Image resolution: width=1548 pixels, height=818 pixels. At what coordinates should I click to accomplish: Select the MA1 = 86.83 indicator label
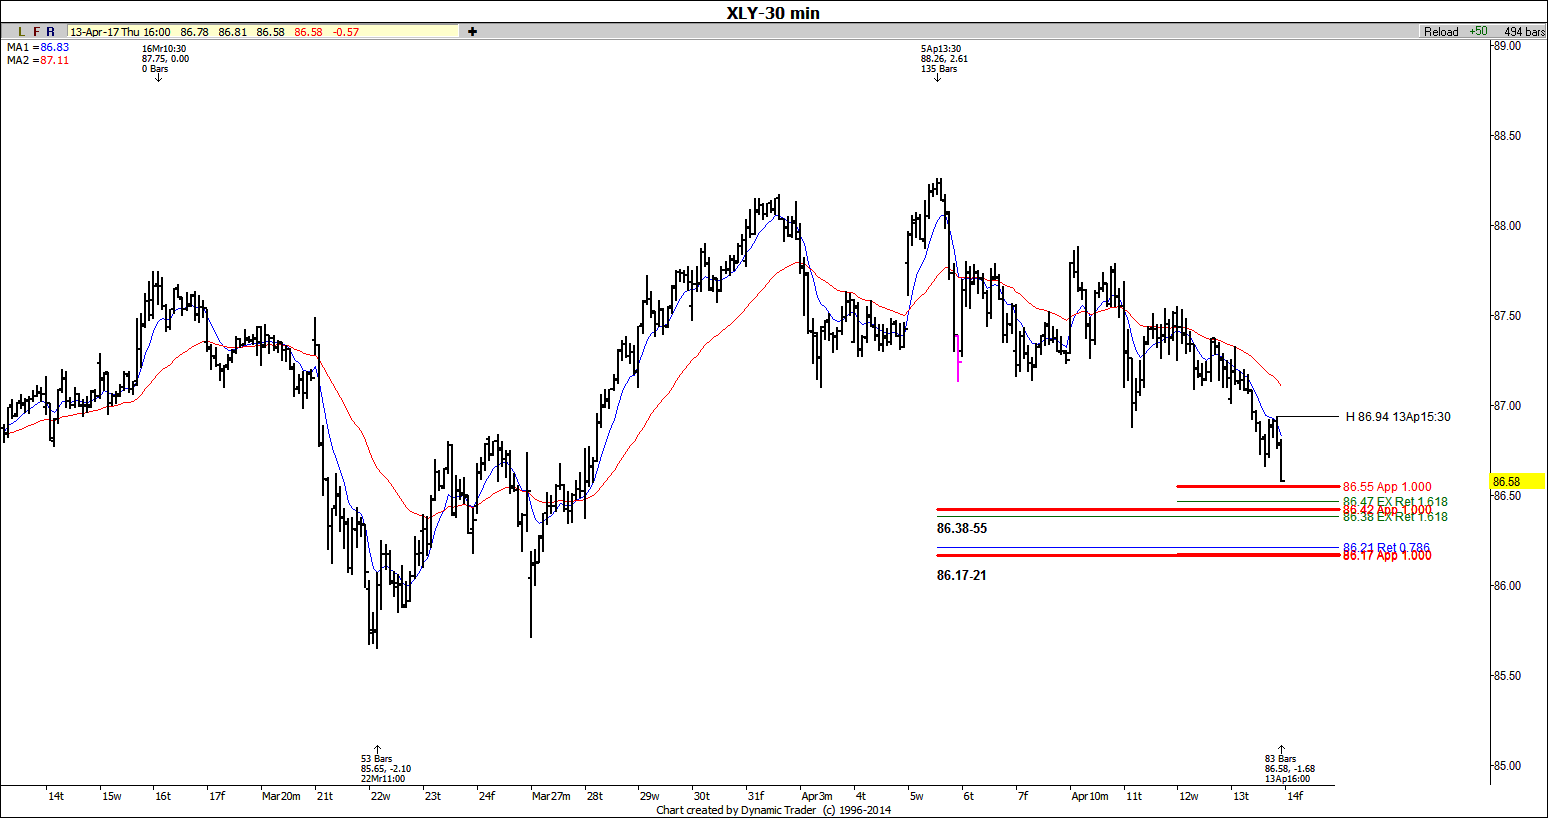click(38, 47)
